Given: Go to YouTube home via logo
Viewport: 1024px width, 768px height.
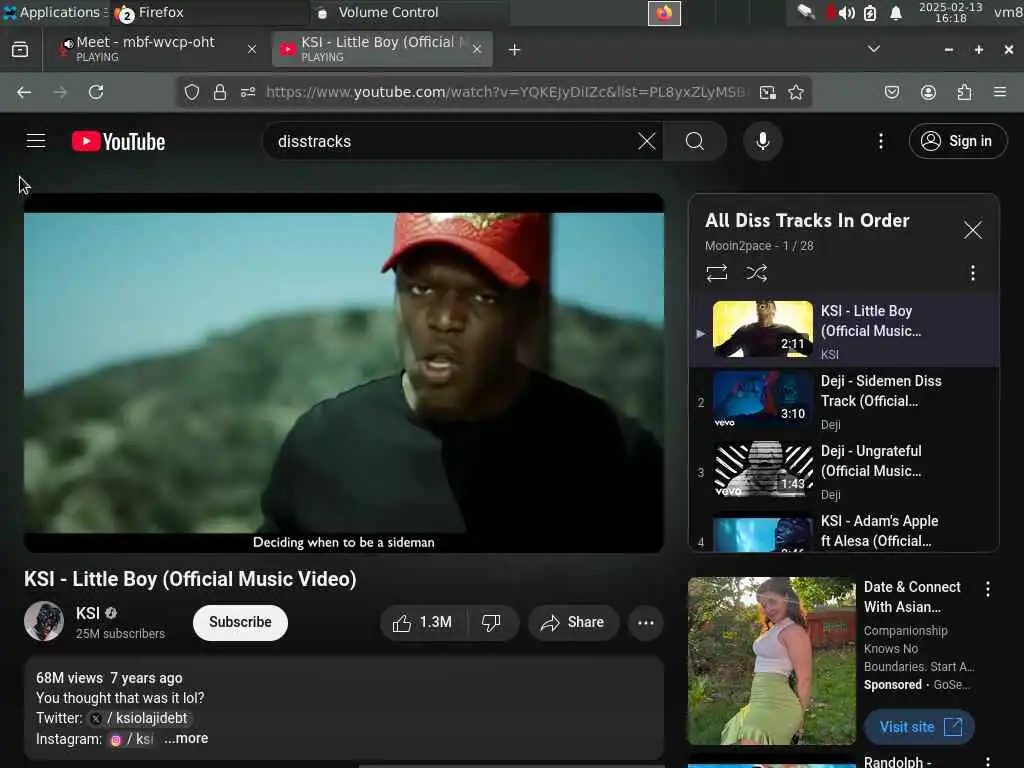Looking at the screenshot, I should pos(118,141).
